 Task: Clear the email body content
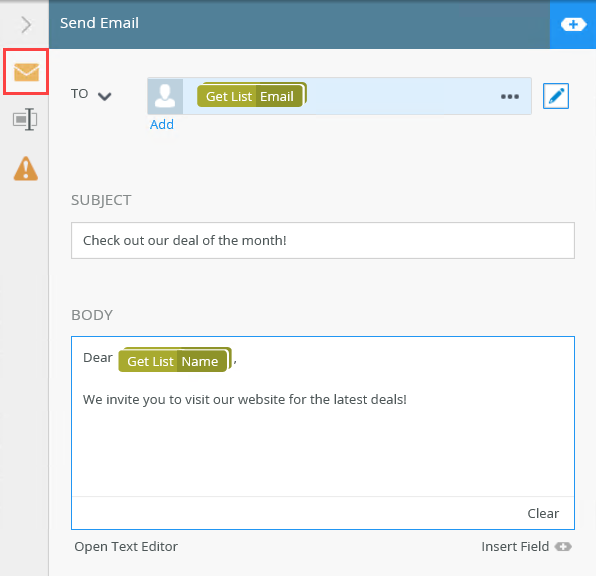click(x=543, y=513)
